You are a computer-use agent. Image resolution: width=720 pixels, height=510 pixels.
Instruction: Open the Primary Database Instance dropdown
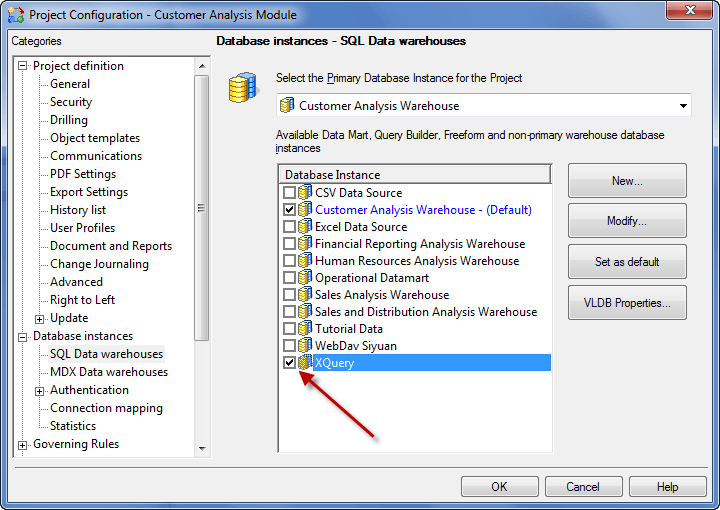[683, 106]
